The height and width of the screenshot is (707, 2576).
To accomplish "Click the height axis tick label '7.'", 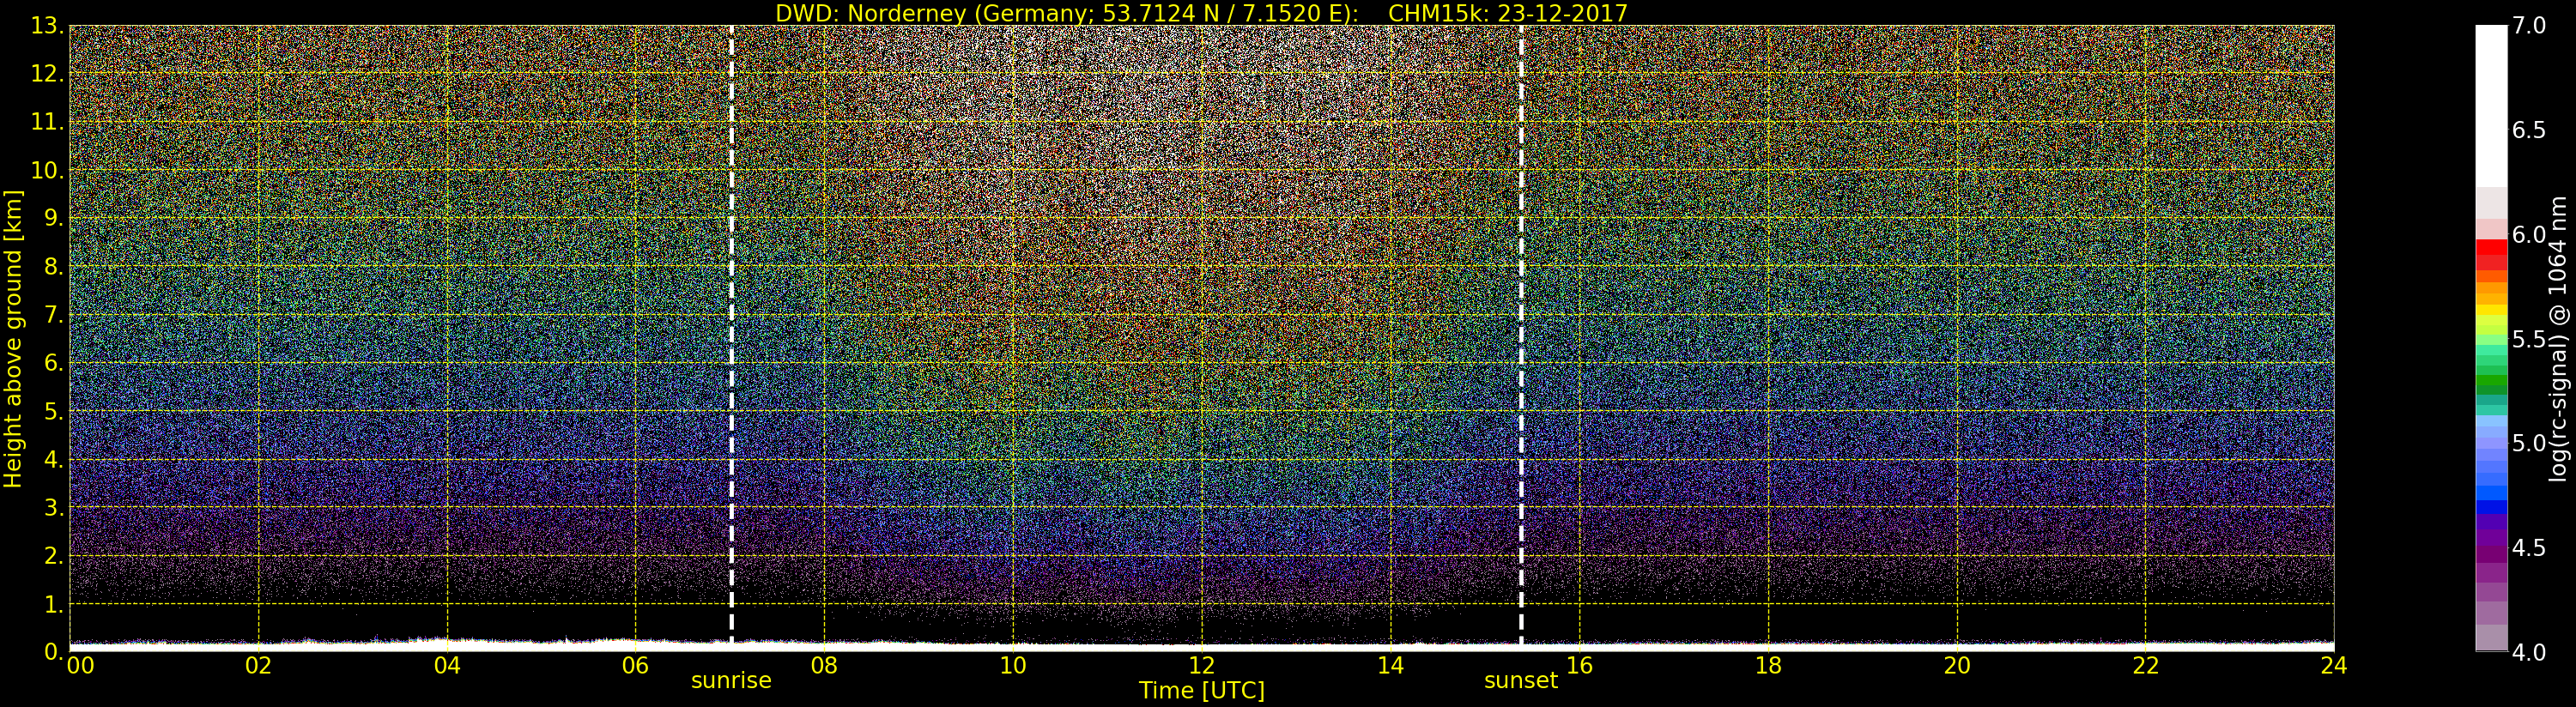I will click(x=54, y=315).
